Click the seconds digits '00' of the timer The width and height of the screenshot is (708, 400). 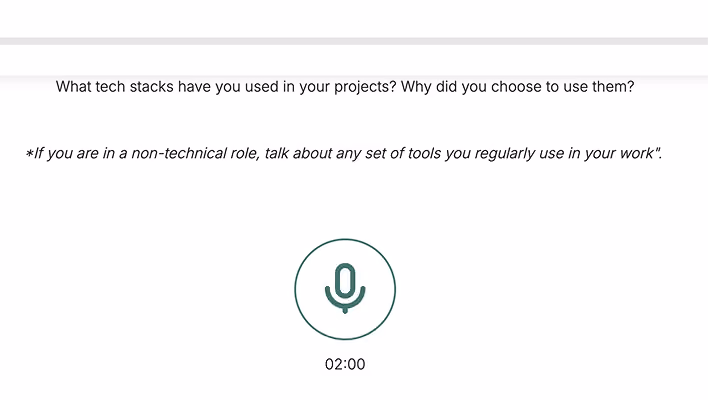356,364
